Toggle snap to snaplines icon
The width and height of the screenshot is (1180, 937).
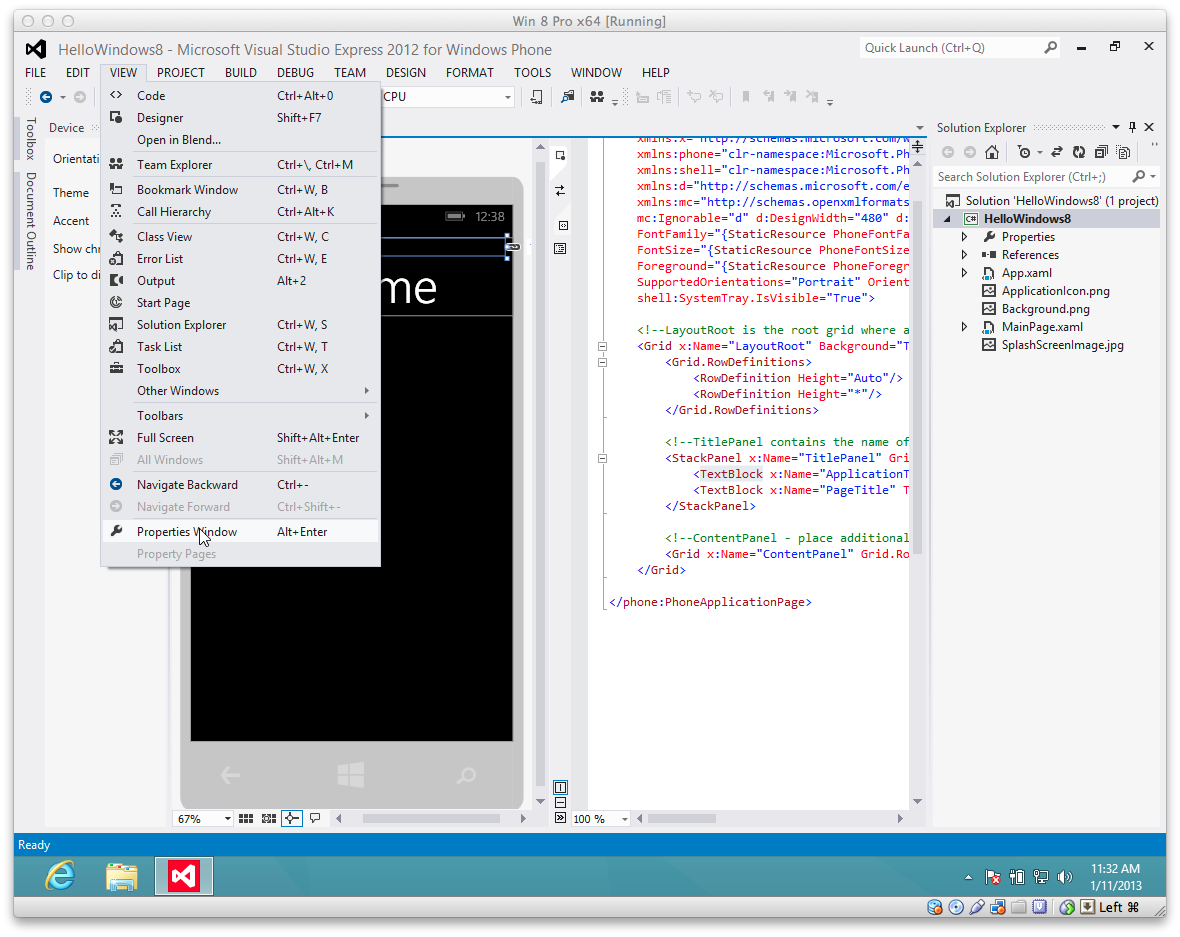[x=292, y=819]
